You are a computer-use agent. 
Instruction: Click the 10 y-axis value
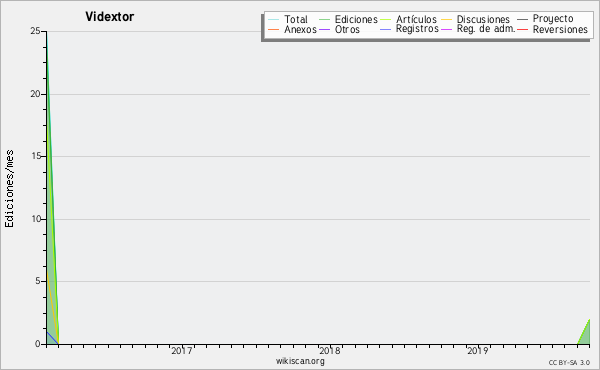coord(35,219)
